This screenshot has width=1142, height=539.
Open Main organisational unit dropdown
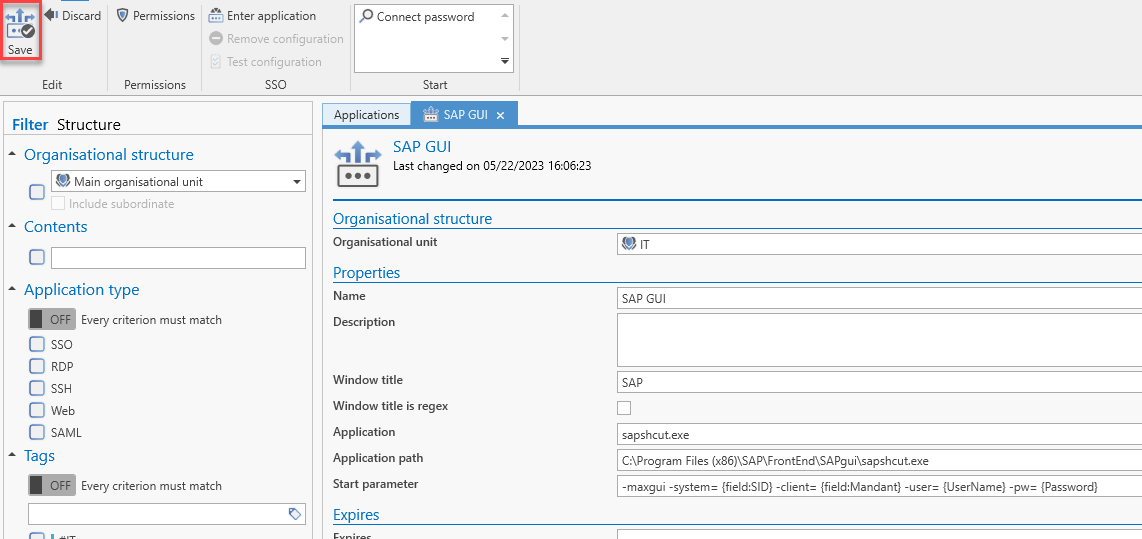(x=178, y=182)
